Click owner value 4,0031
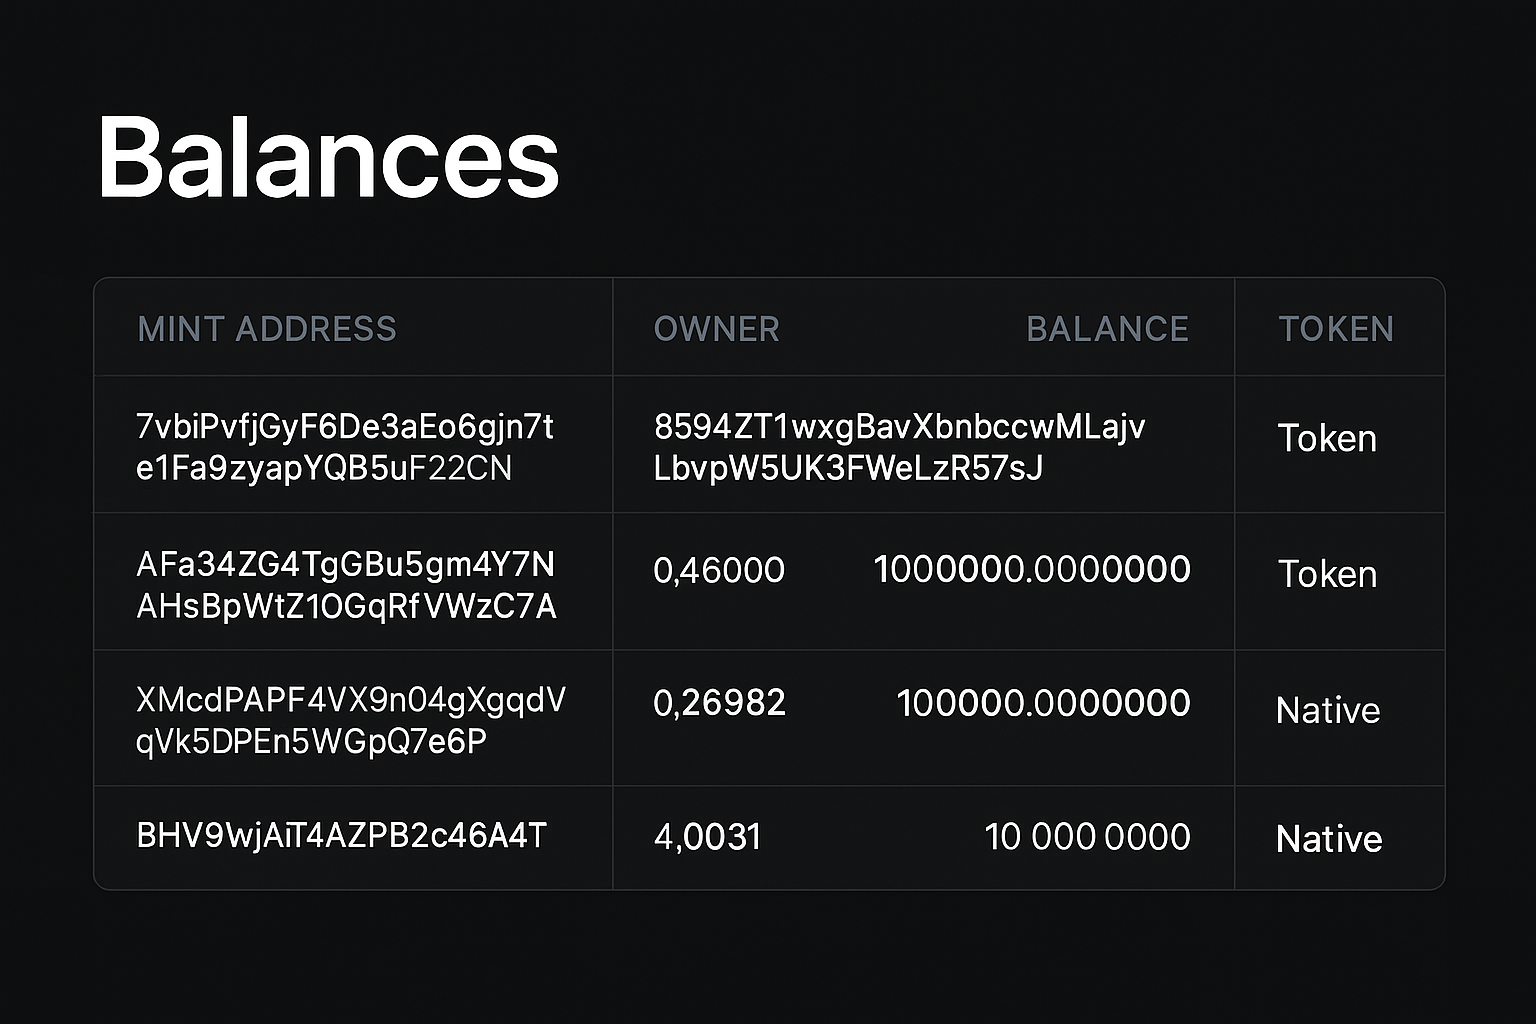The width and height of the screenshot is (1536, 1024). 707,836
